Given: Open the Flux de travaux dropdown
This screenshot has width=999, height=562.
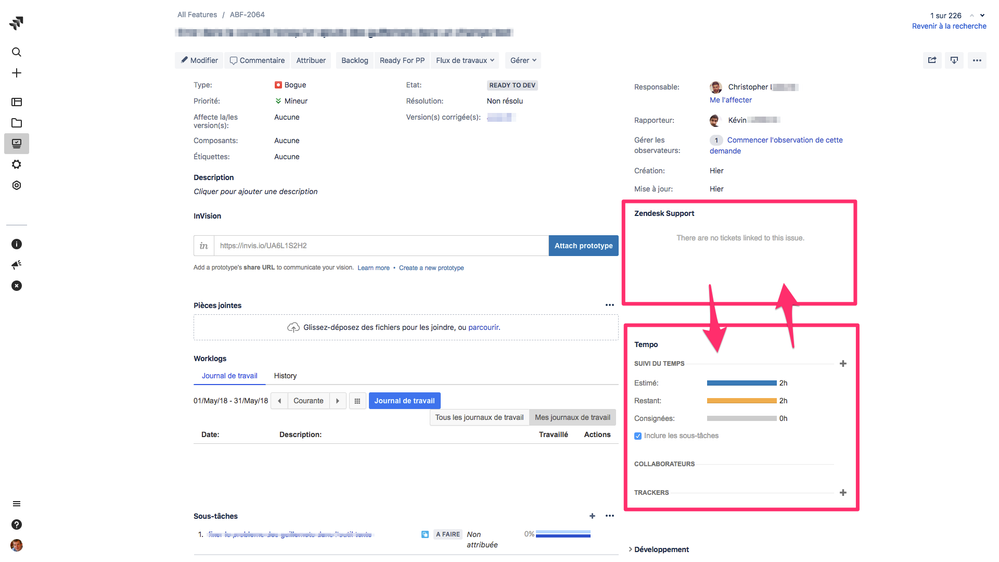Looking at the screenshot, I should pos(465,60).
